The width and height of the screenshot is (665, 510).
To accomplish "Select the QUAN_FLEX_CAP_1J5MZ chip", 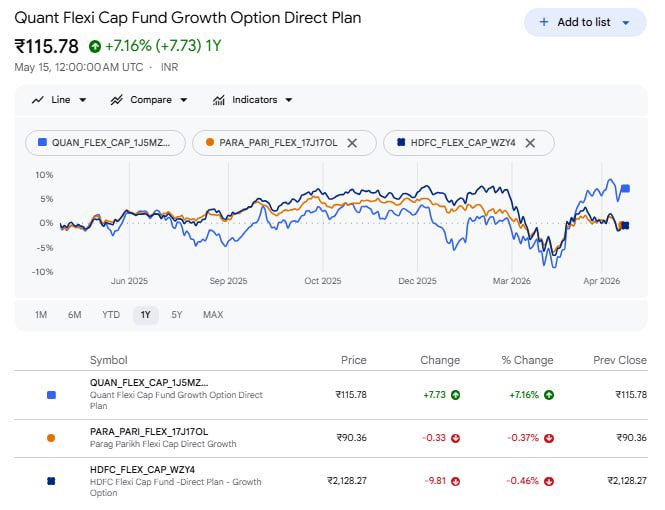I will coord(105,143).
